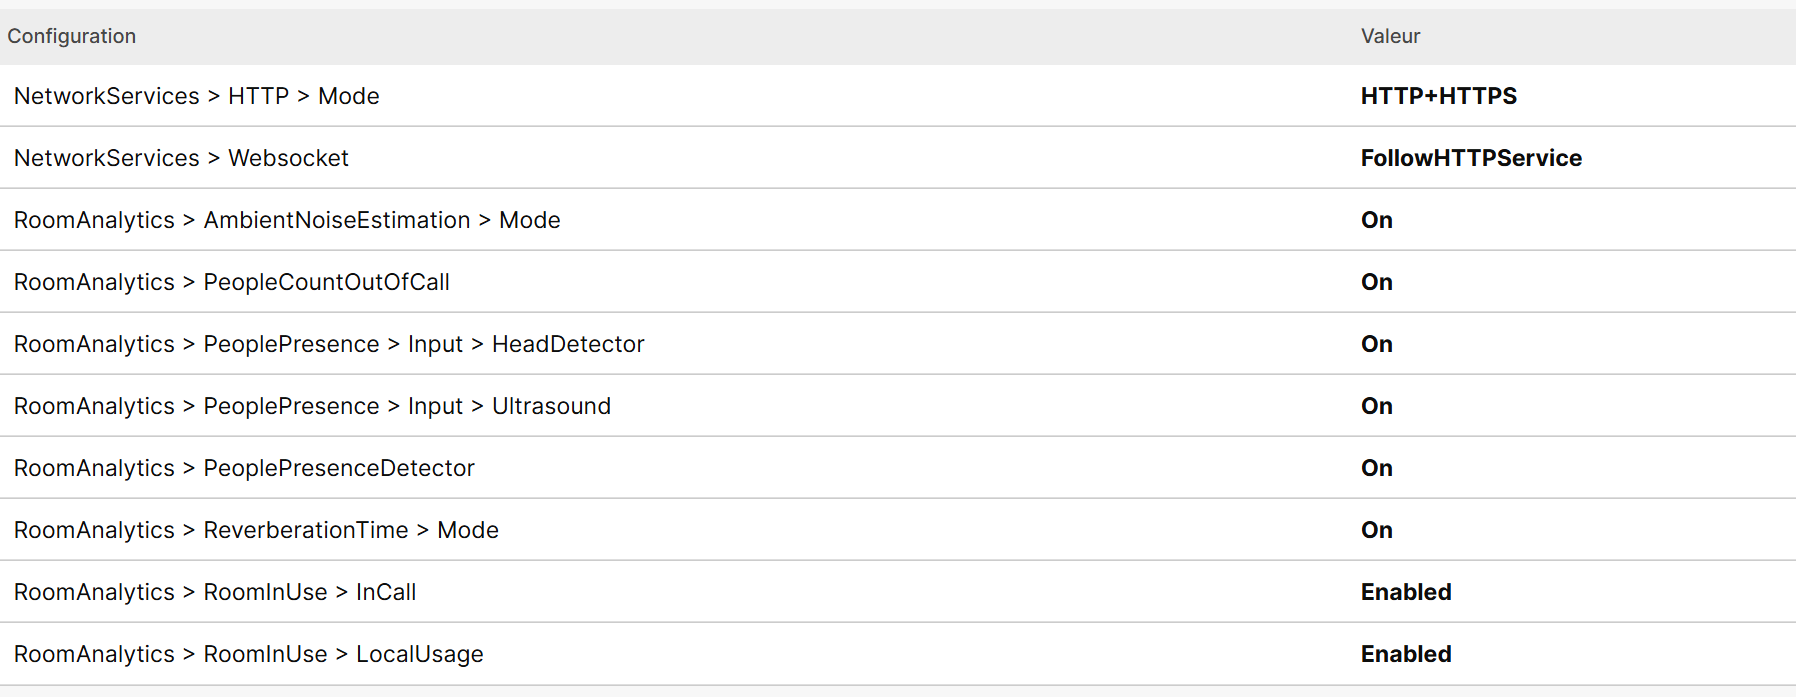Click the Enabled value for RoomInUse LocalUsage
The height and width of the screenshot is (697, 1796).
pos(1406,654)
